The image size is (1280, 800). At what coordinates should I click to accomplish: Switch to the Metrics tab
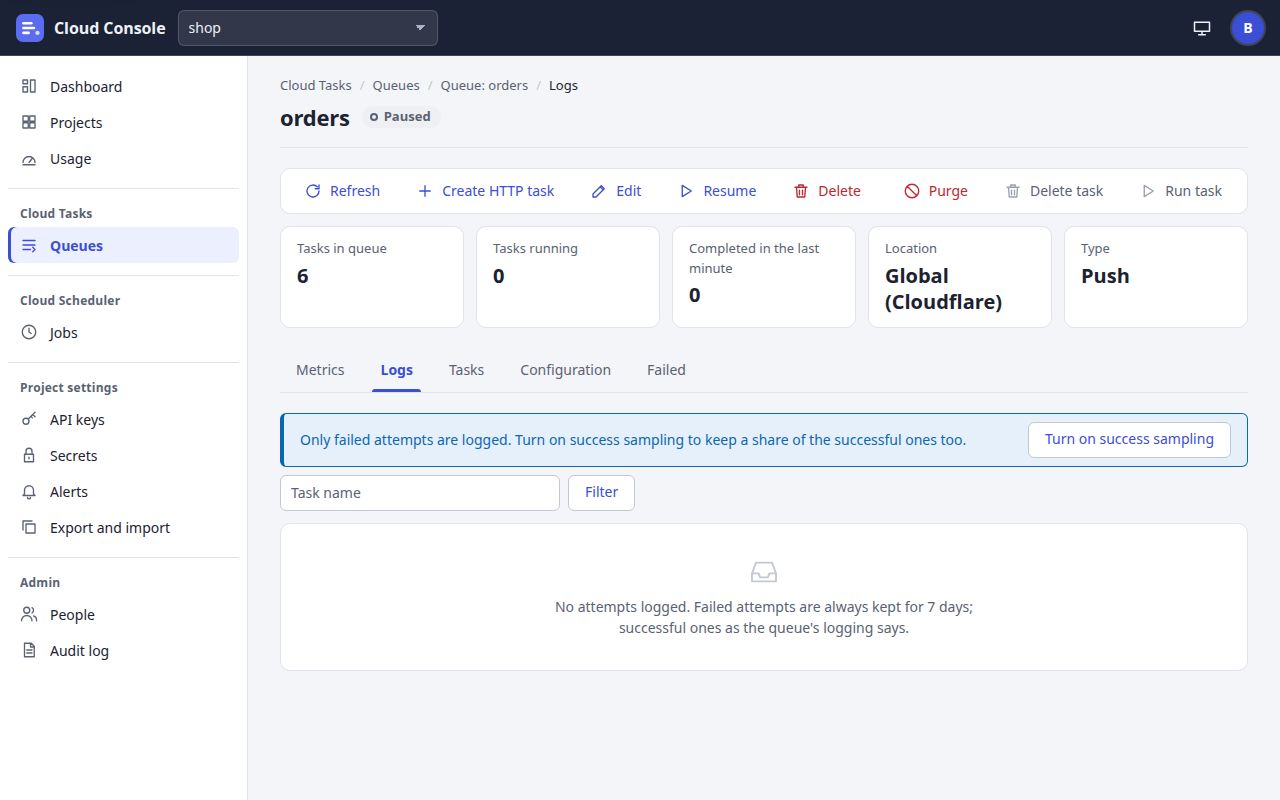coord(320,370)
